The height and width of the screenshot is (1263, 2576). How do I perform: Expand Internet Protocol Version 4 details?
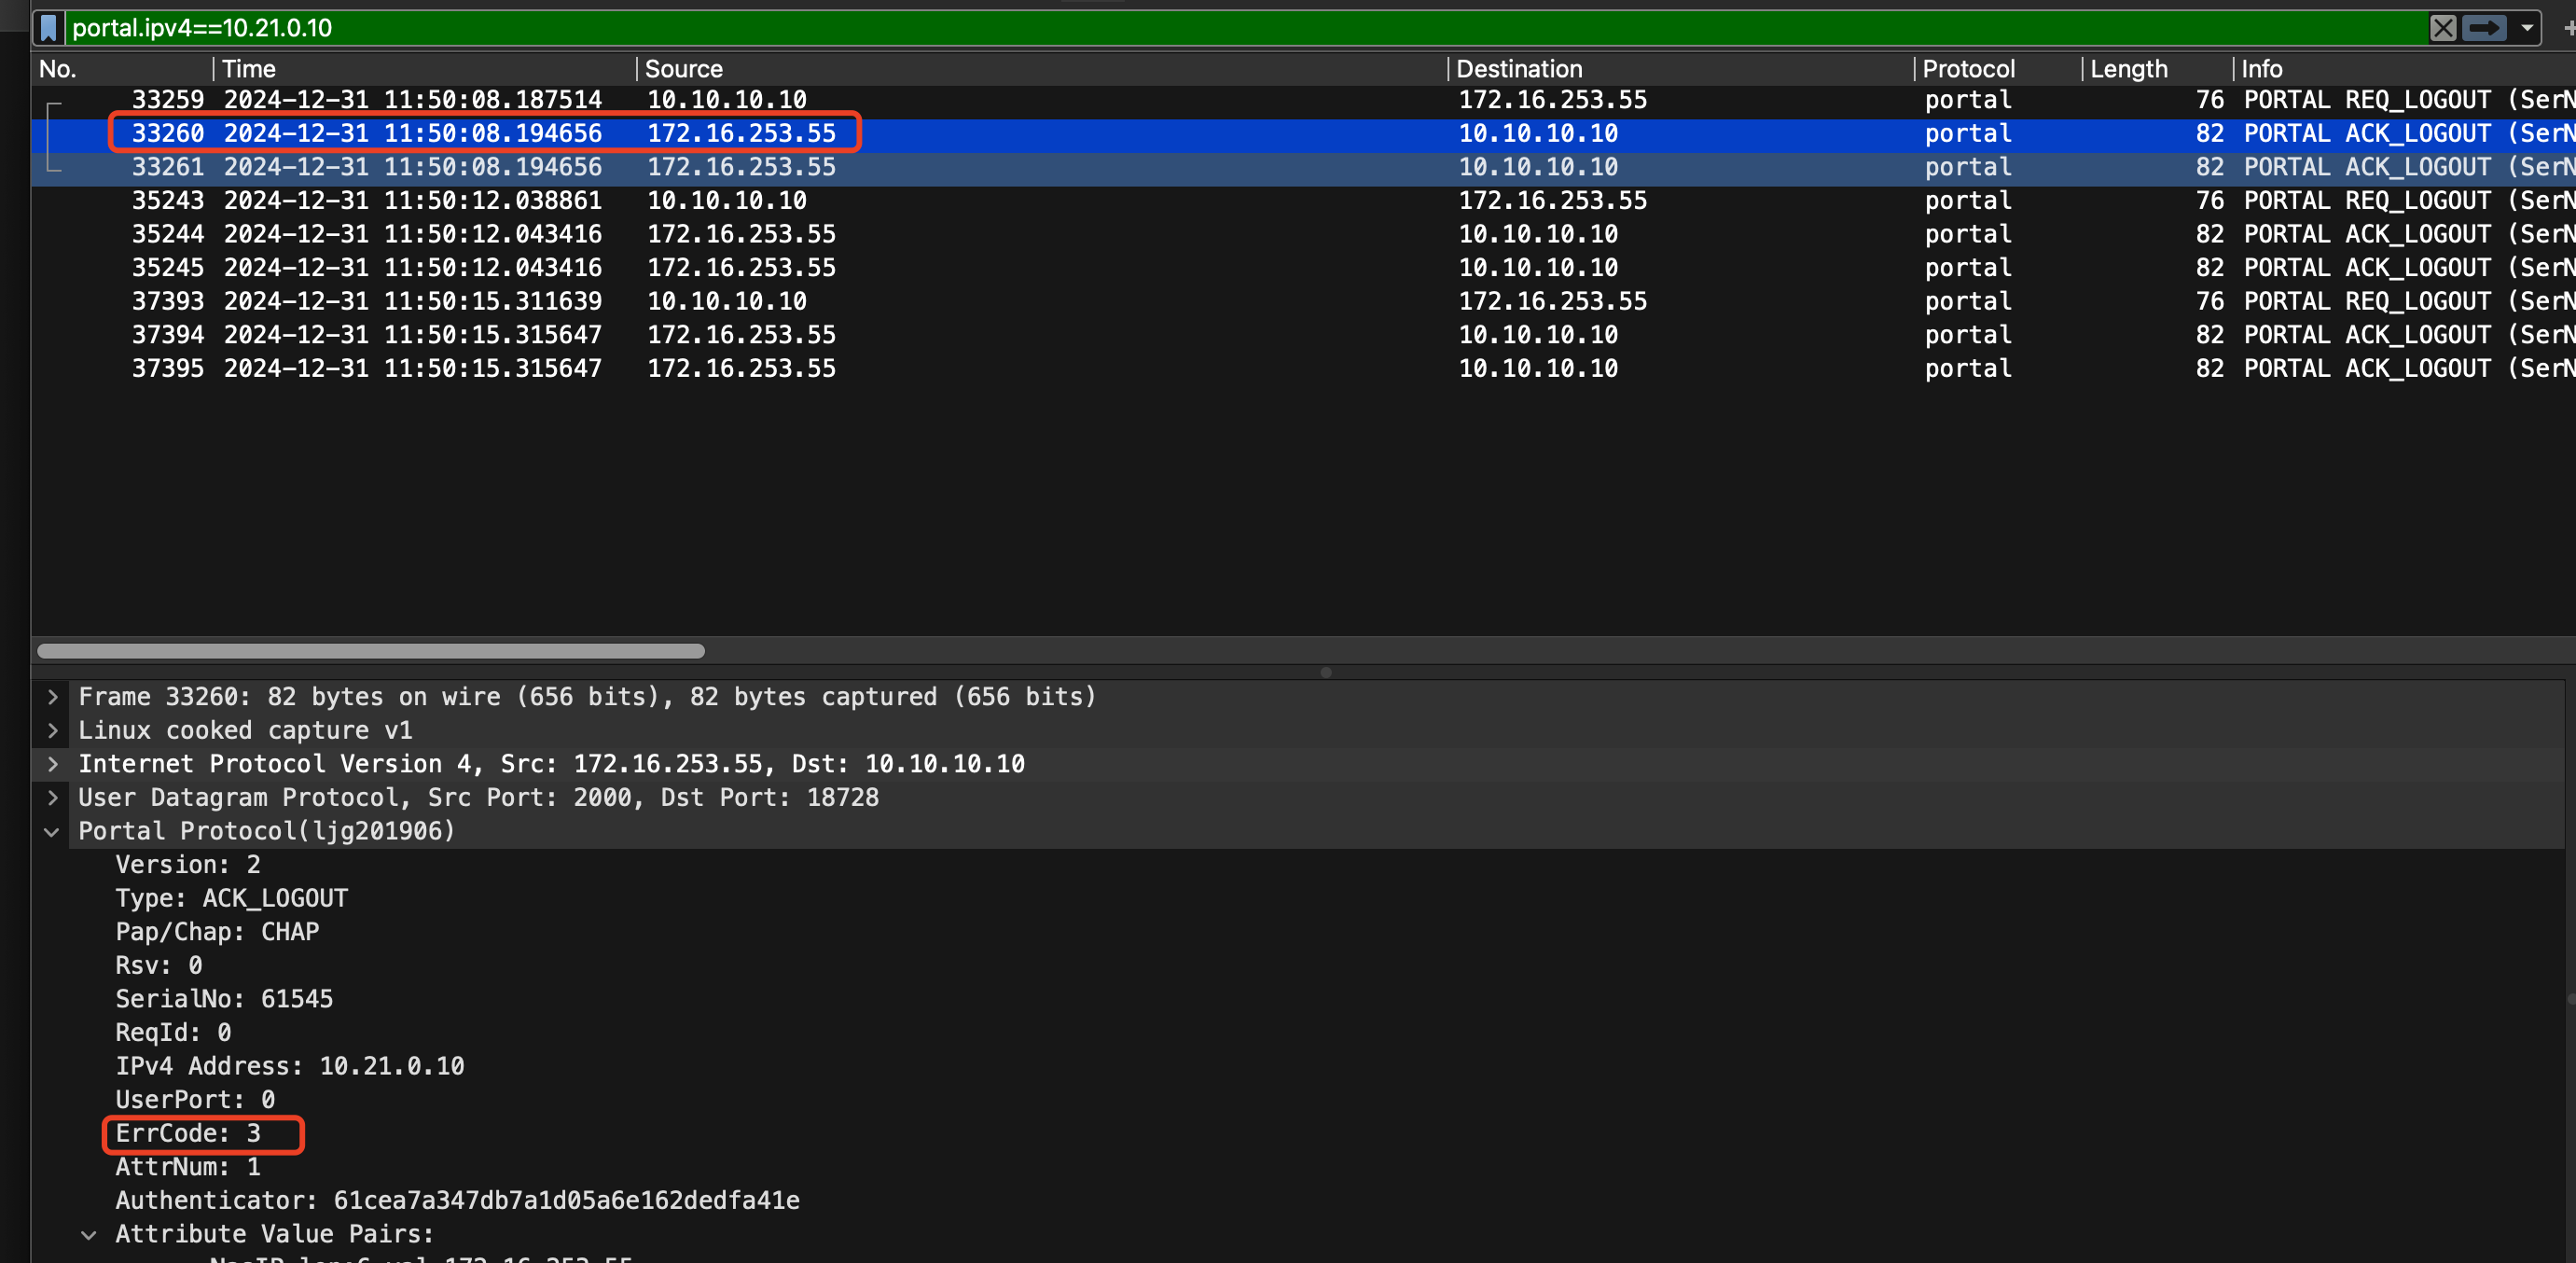click(x=53, y=764)
